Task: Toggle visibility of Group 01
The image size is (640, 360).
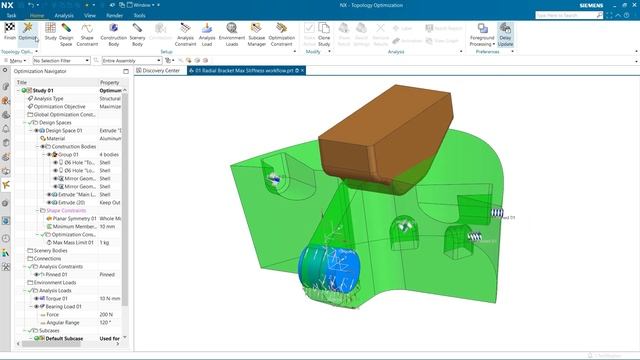Action: tap(49, 155)
